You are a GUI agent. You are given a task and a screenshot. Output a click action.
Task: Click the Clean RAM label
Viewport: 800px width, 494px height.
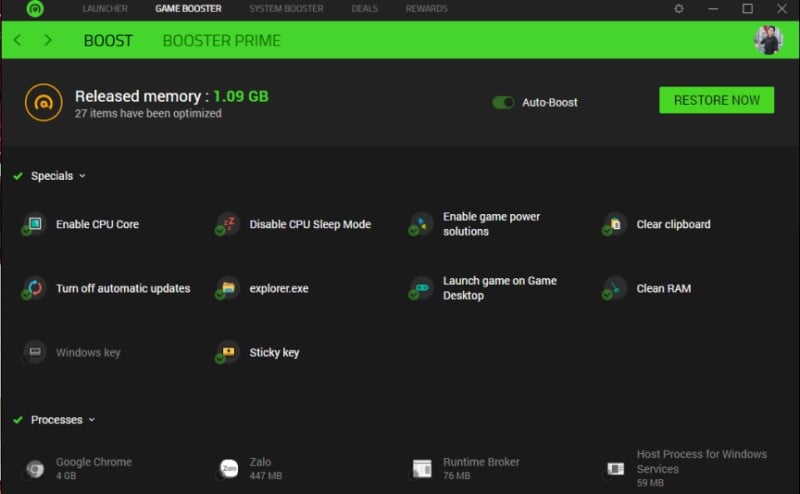pyautogui.click(x=664, y=288)
